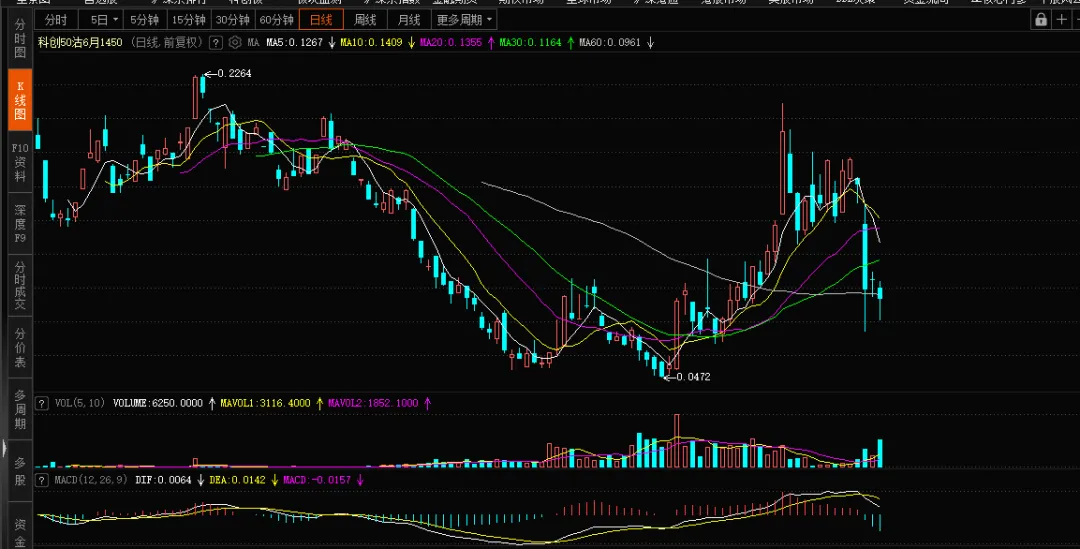
Task: Click the latest cyan candlestick on chart
Action: [880, 294]
